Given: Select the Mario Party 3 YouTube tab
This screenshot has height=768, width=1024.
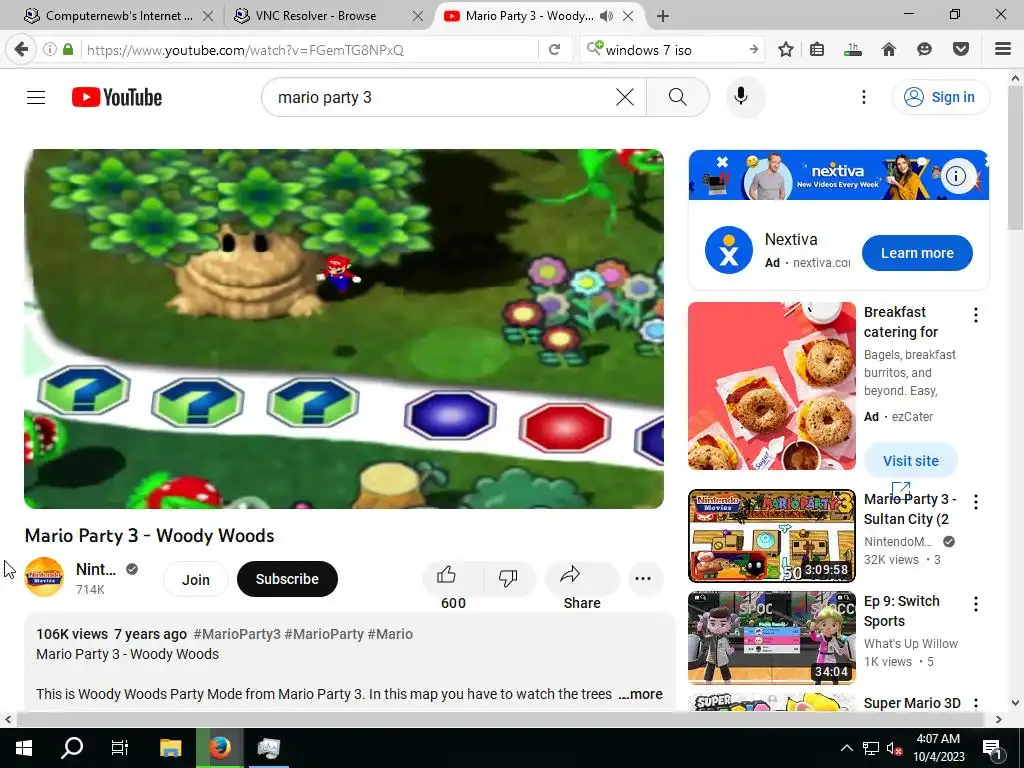Looking at the screenshot, I should click(529, 16).
